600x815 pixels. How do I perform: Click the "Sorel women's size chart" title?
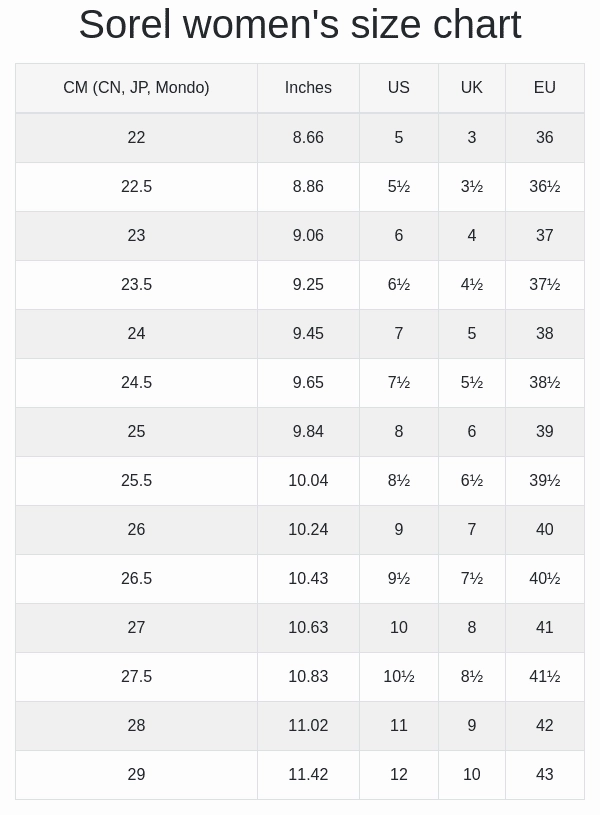tap(300, 25)
